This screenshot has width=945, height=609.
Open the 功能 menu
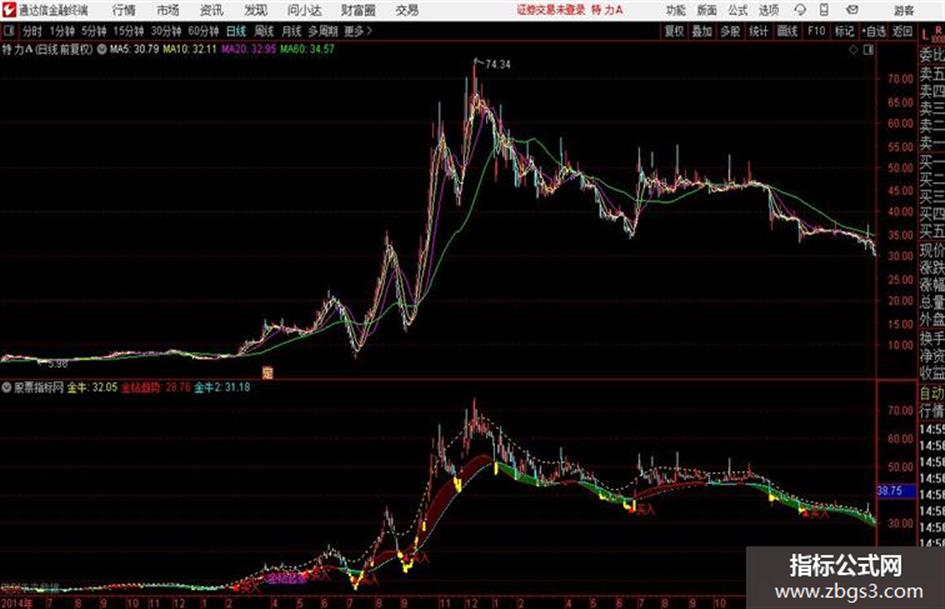(676, 10)
